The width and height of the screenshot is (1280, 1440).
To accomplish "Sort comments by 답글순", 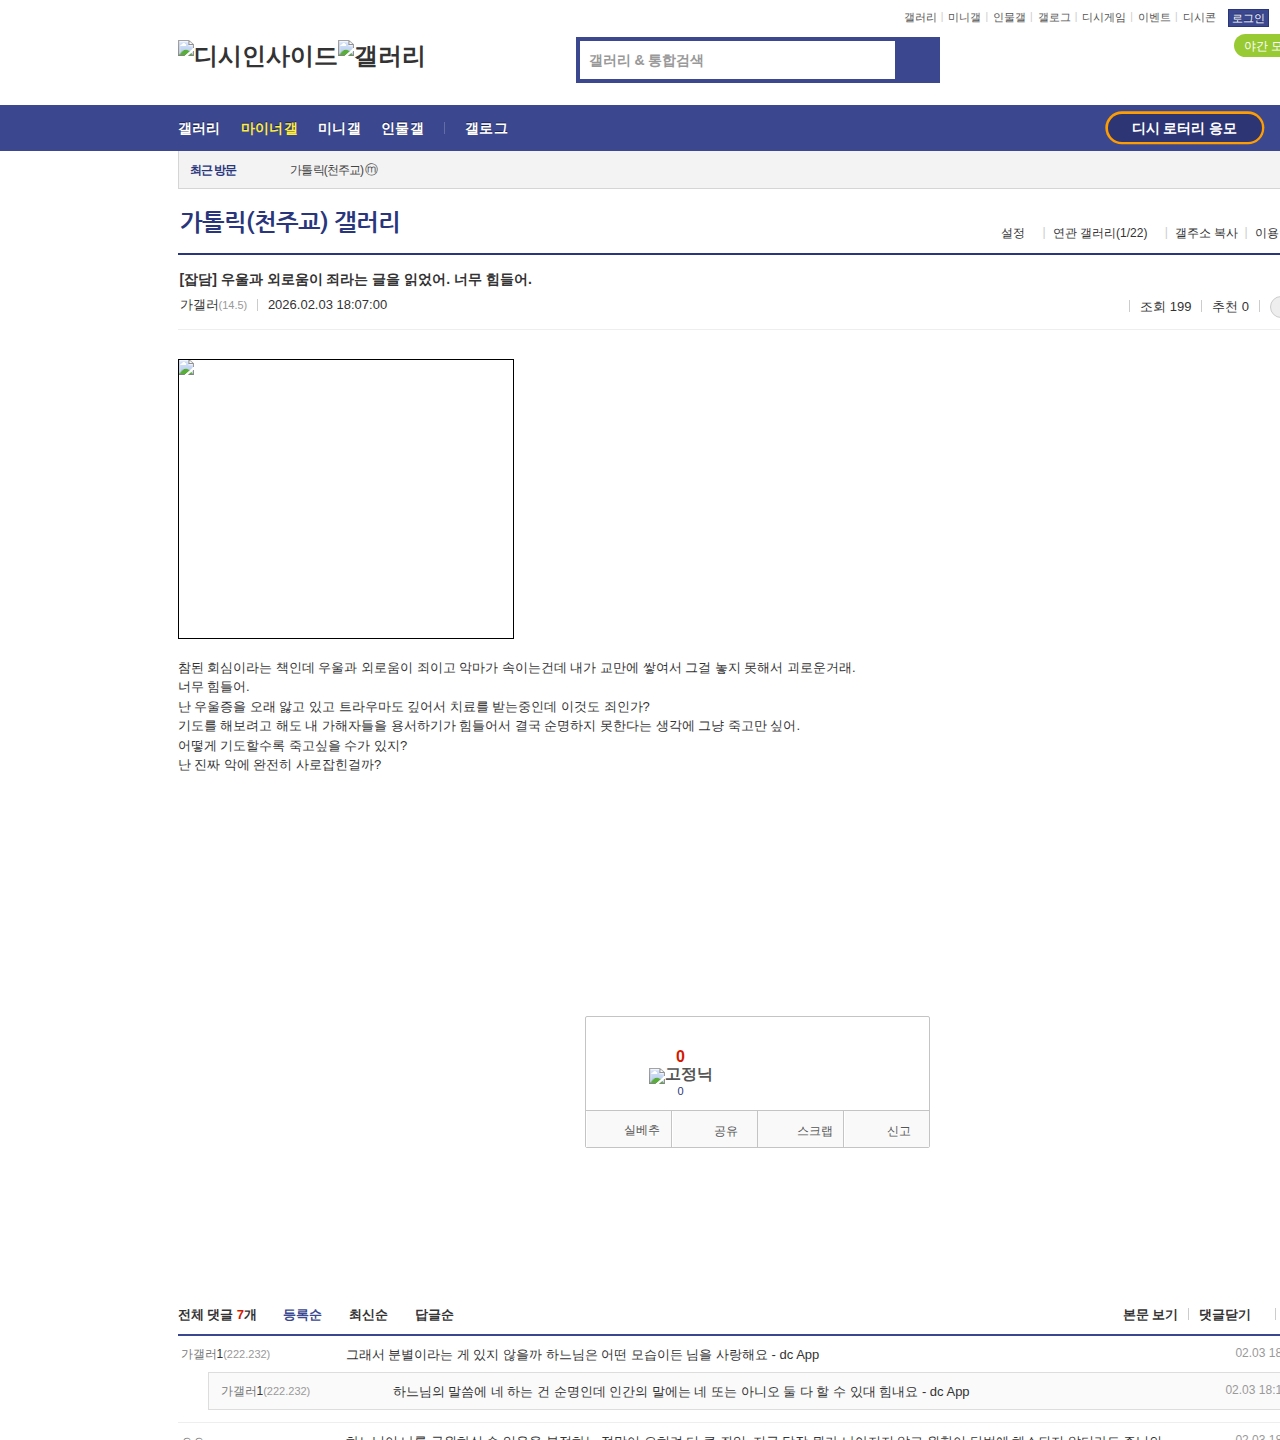I will click(x=434, y=1315).
